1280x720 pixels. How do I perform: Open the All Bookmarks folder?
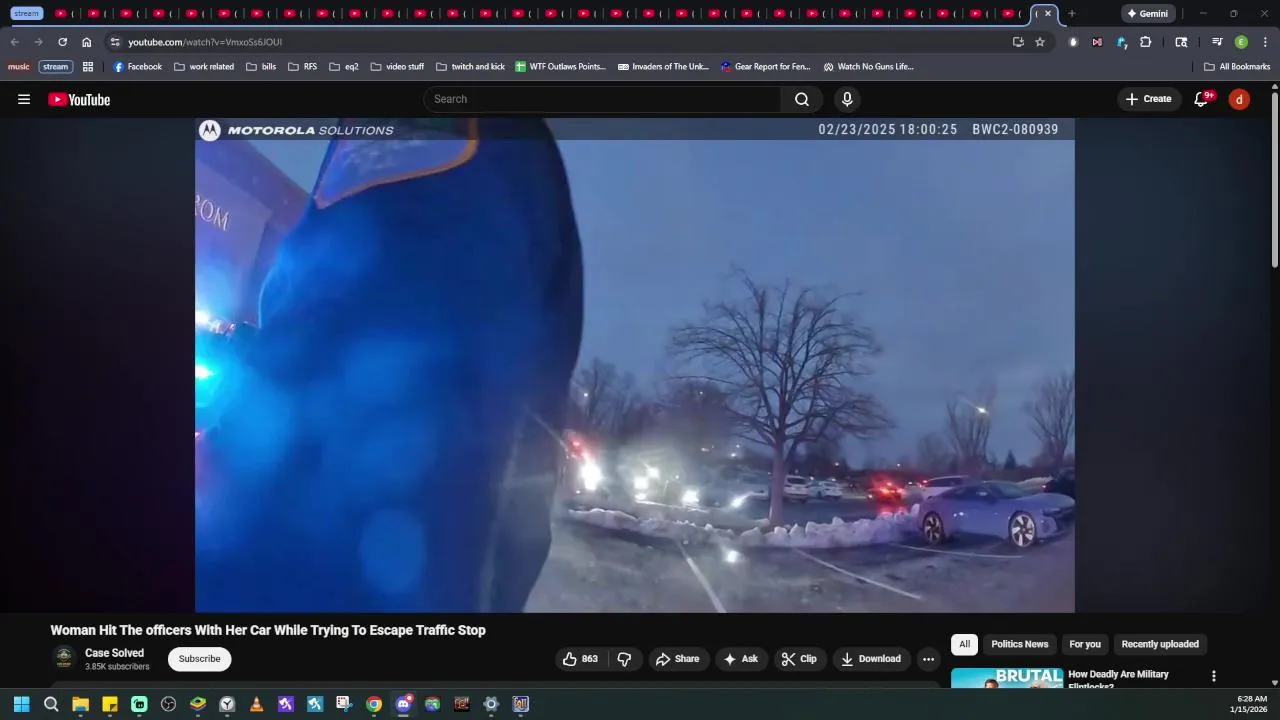point(1237,67)
